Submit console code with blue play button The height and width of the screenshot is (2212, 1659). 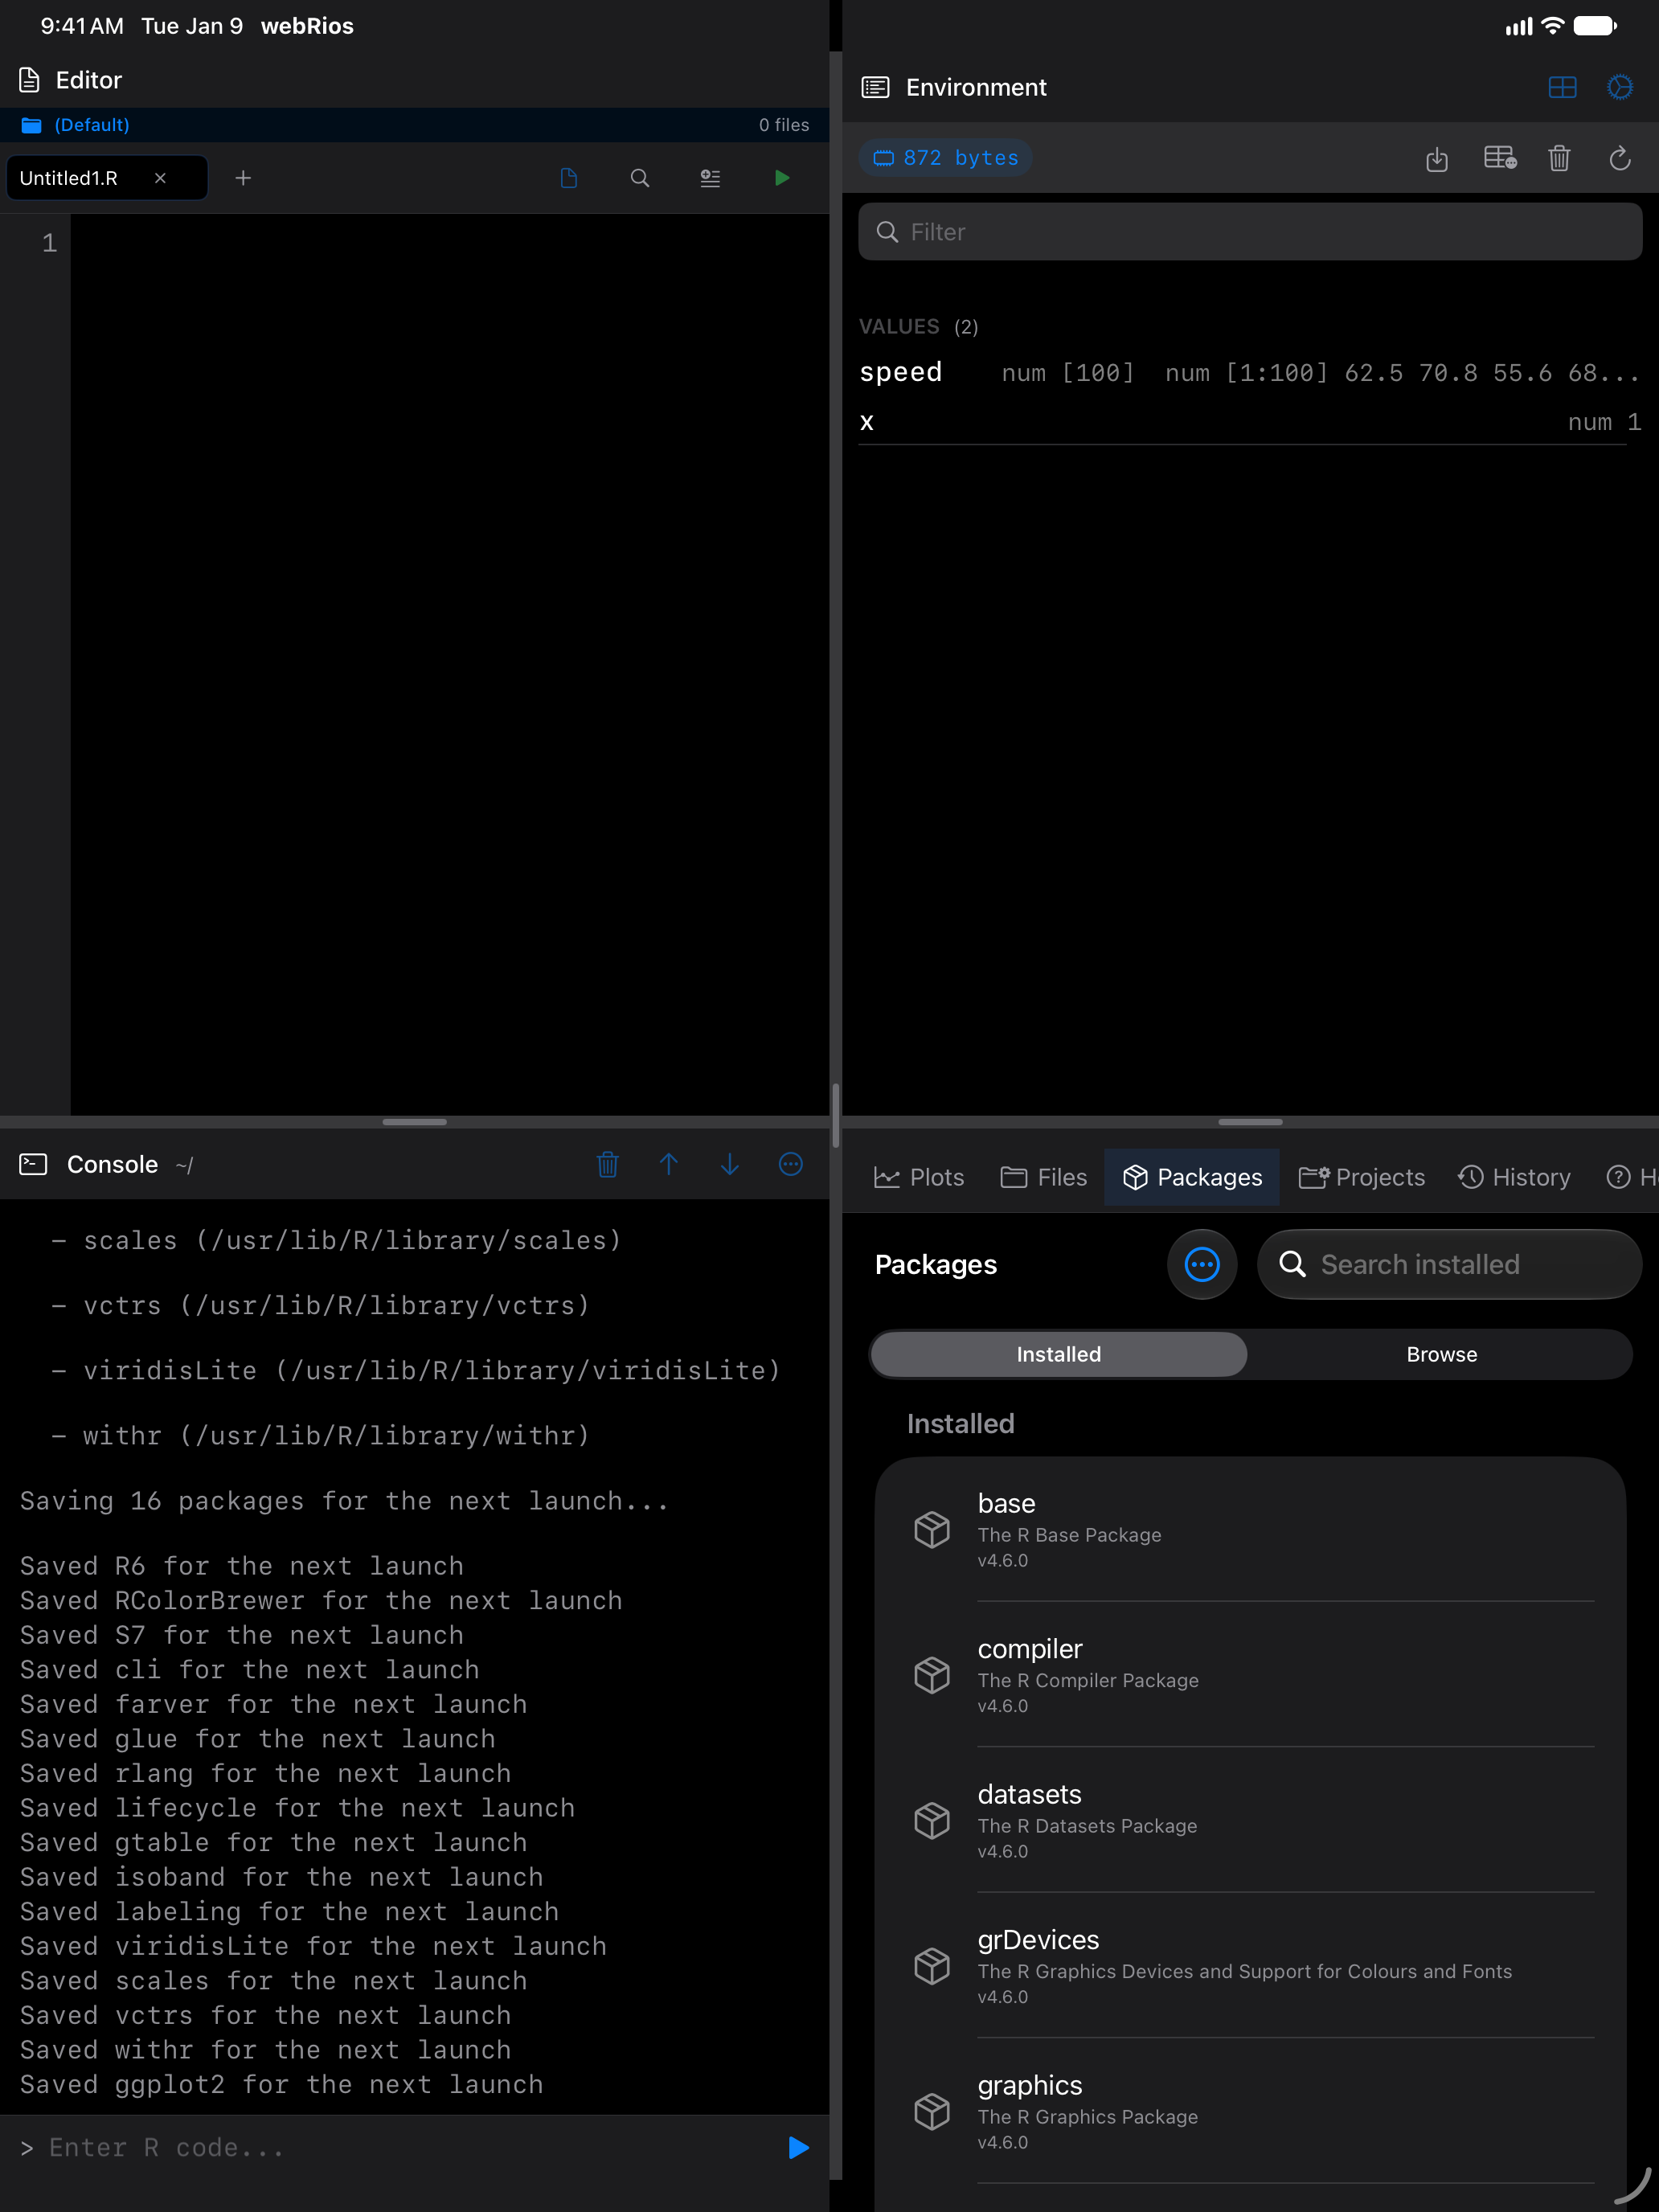tap(798, 2147)
